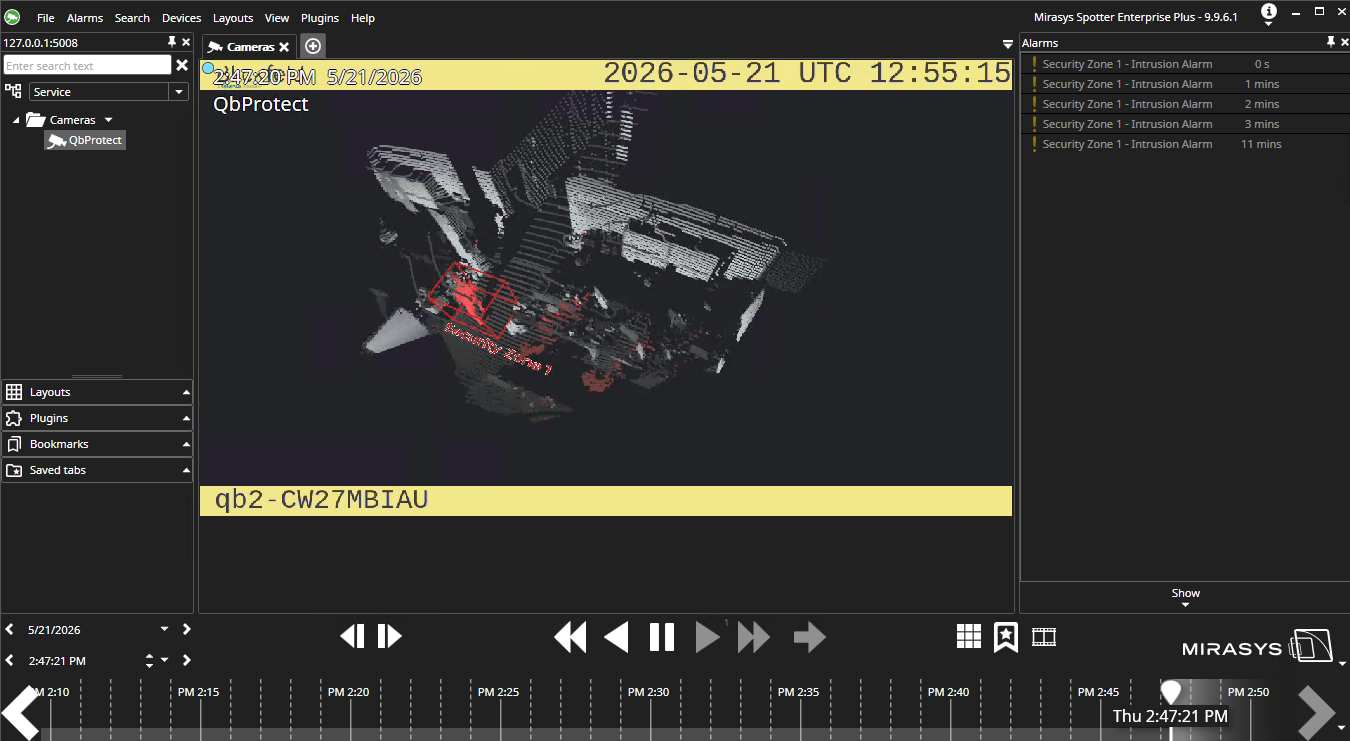
Task: Expand the Layouts section
Action: [97, 392]
